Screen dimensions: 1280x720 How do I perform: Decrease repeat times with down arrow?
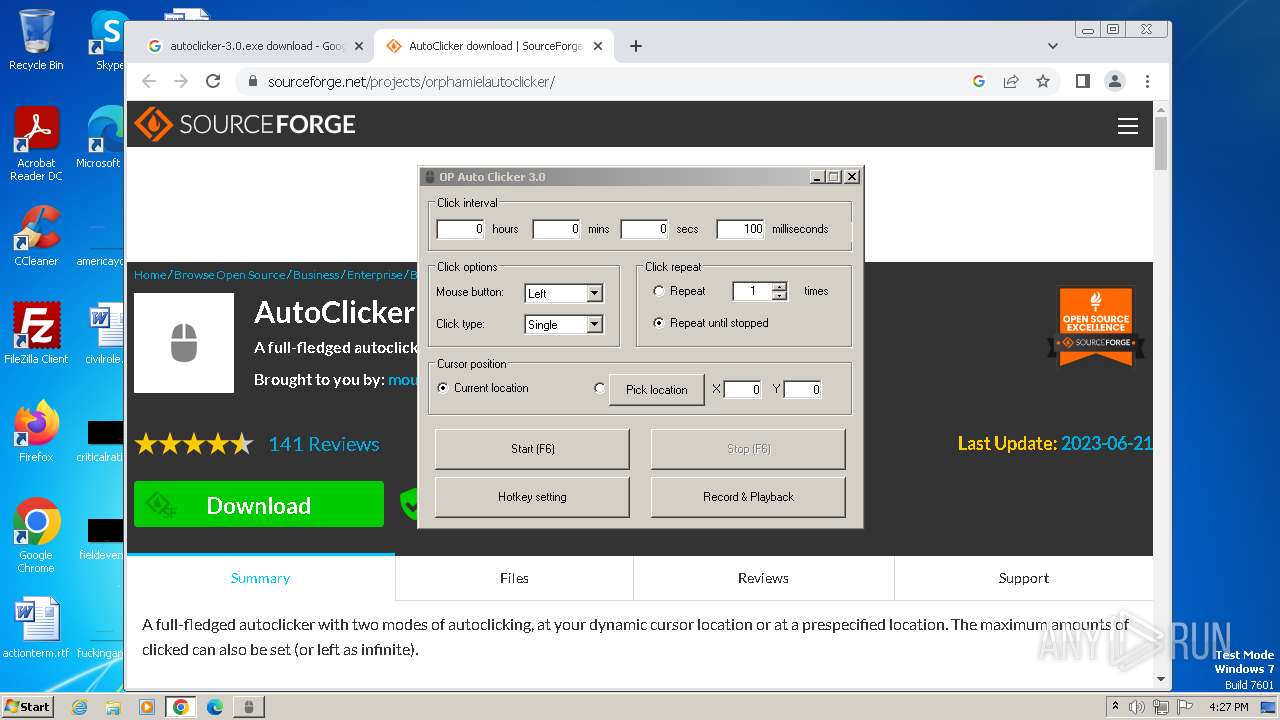(x=780, y=296)
